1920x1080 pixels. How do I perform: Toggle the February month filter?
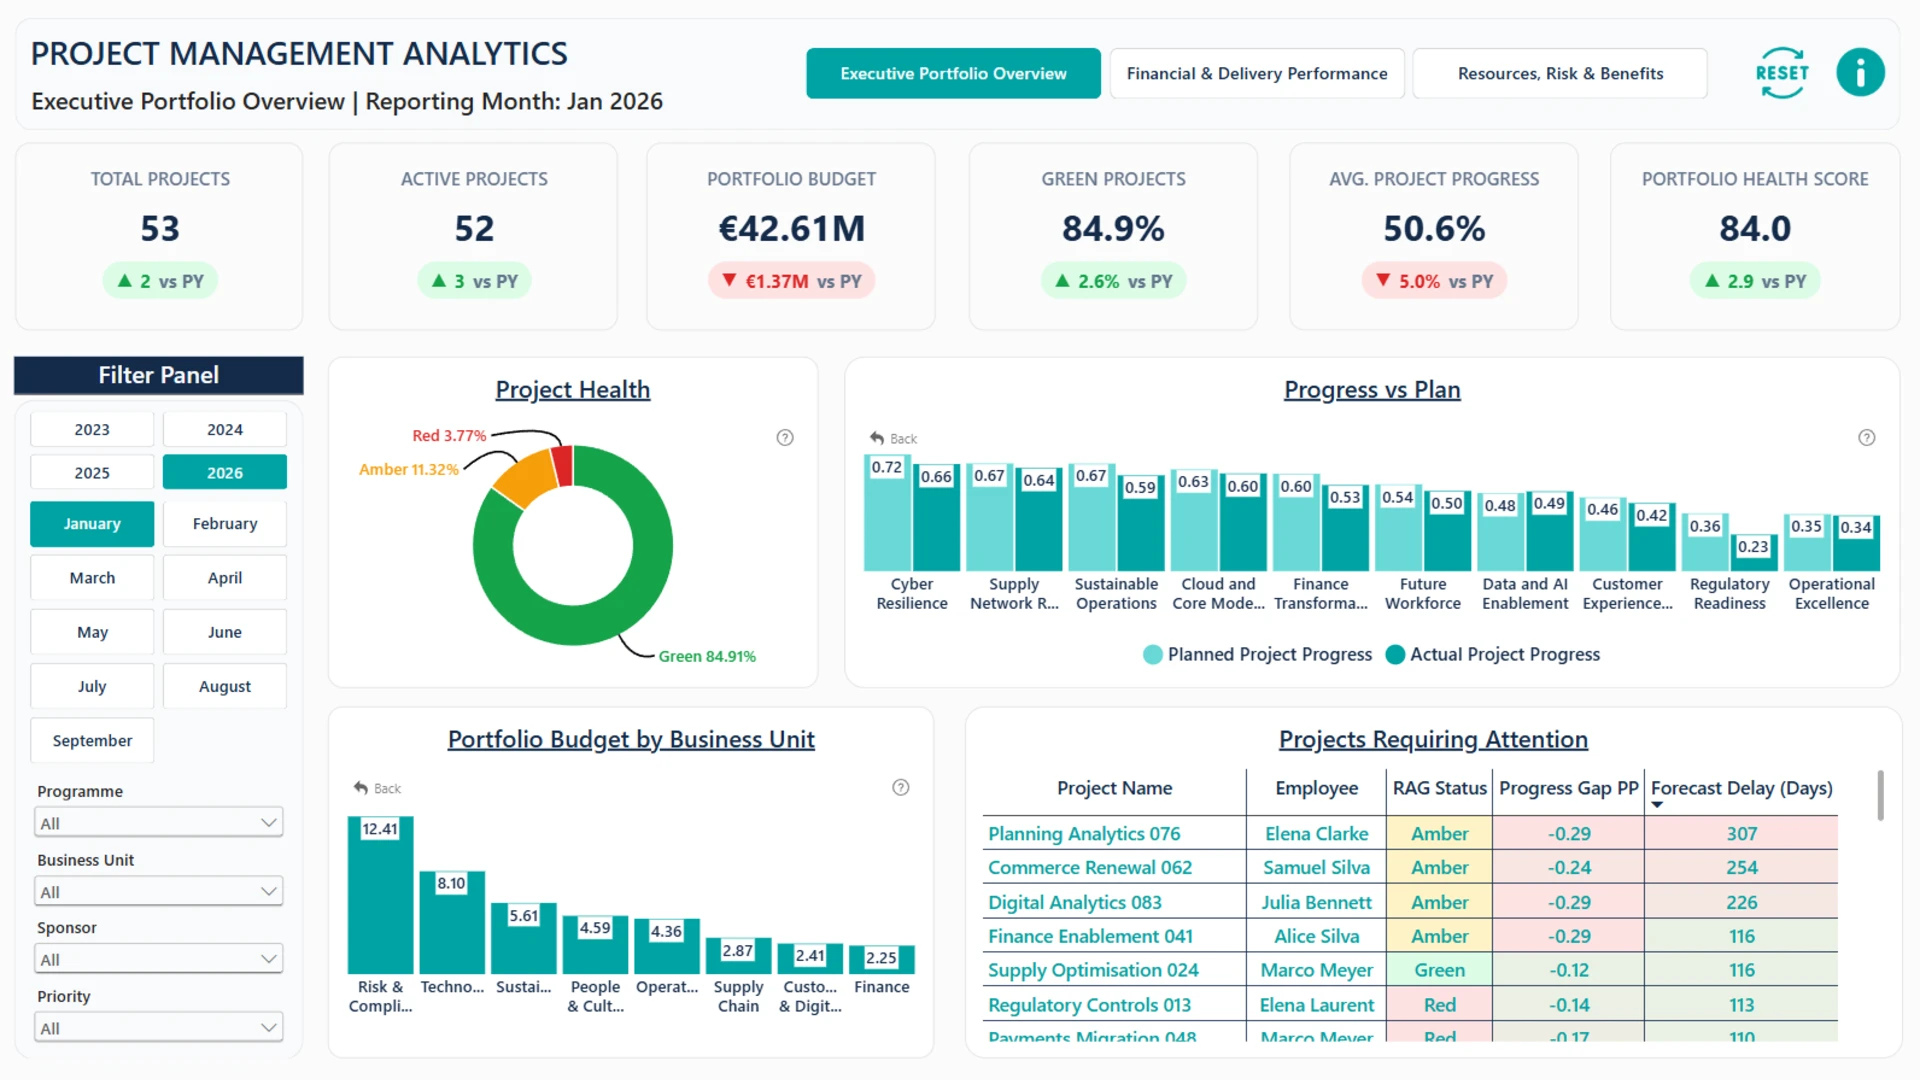pyautogui.click(x=225, y=524)
